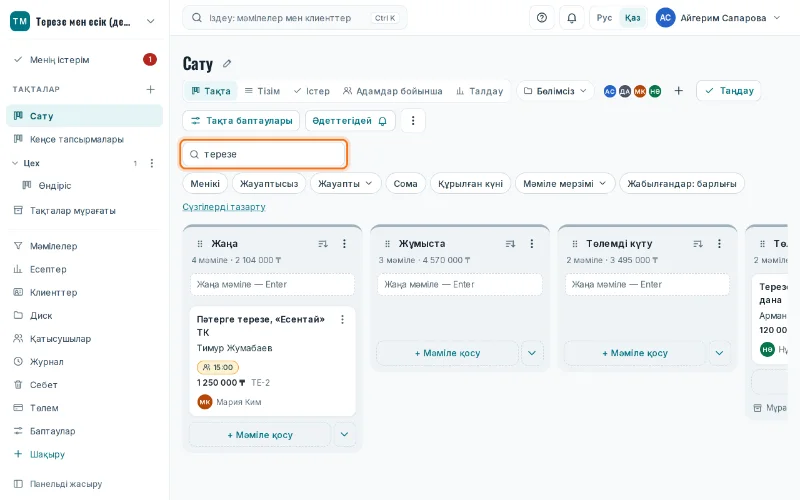
Task: Enable Таңдау selection mode
Action: pos(729,91)
